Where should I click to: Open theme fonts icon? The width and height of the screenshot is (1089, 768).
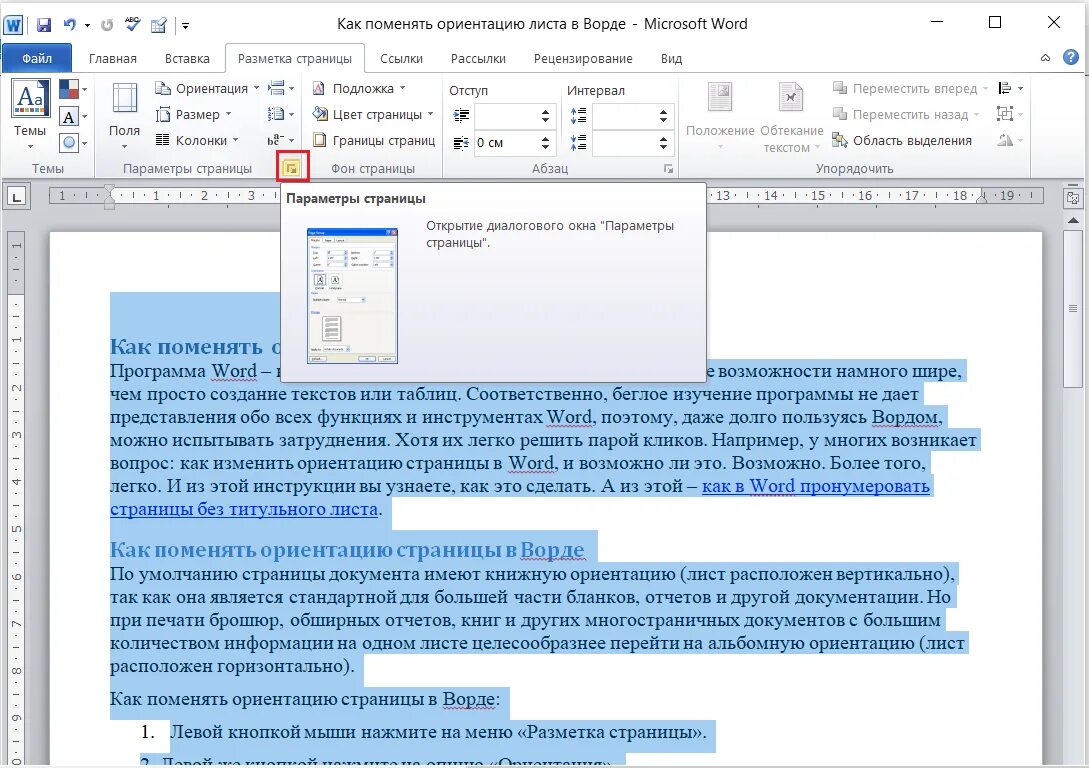[x=73, y=116]
